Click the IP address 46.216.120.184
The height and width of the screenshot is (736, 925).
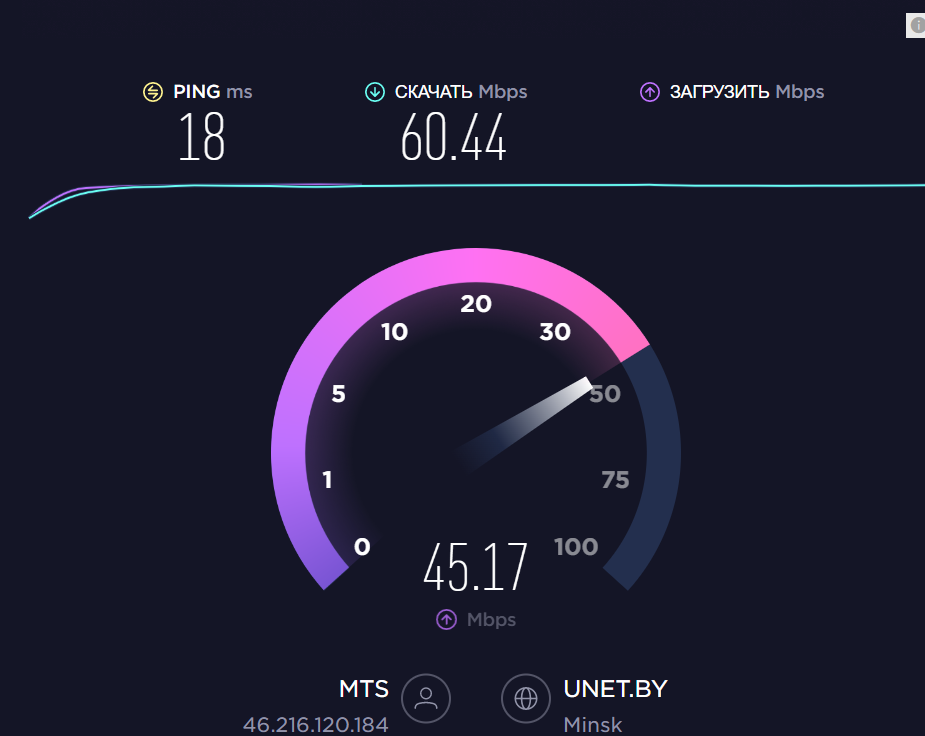point(316,725)
